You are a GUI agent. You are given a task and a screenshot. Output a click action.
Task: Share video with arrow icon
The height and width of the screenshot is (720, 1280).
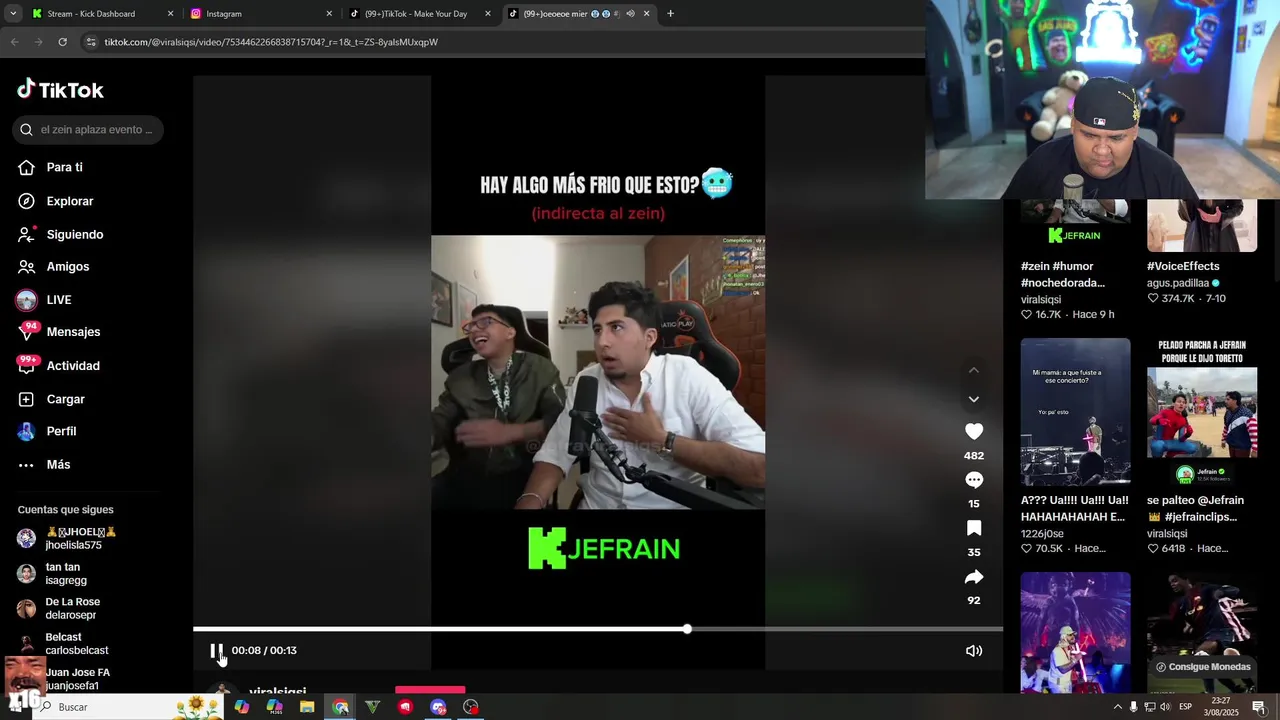pyautogui.click(x=974, y=577)
